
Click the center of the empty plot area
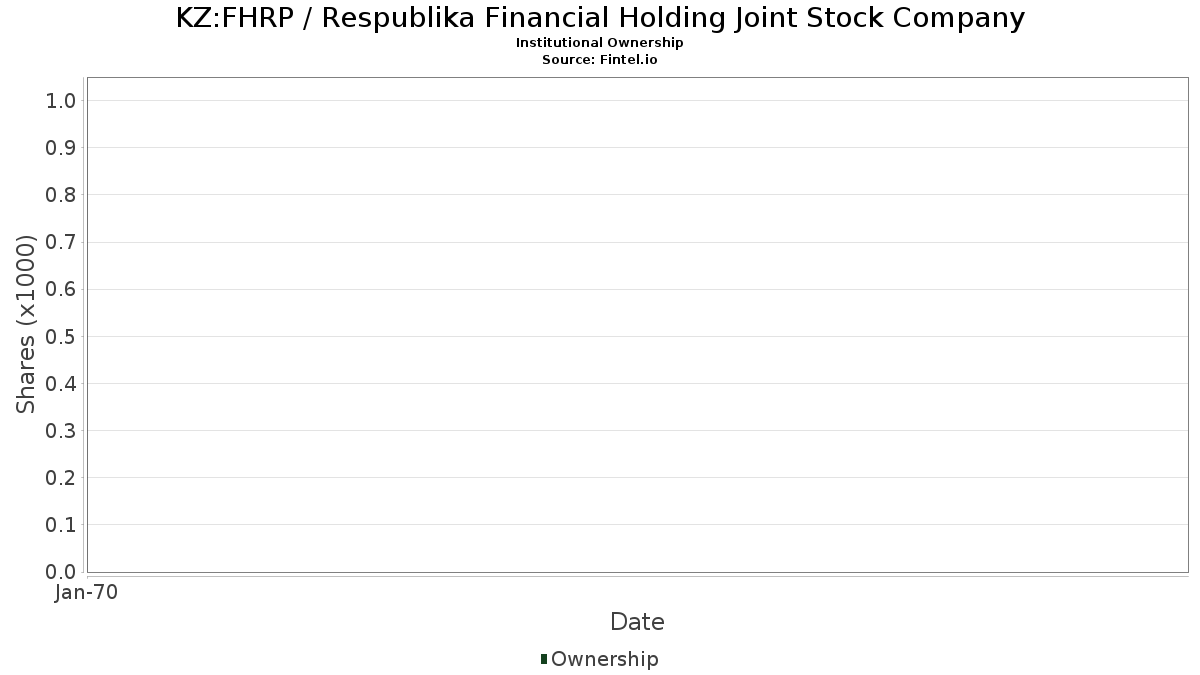tap(637, 325)
